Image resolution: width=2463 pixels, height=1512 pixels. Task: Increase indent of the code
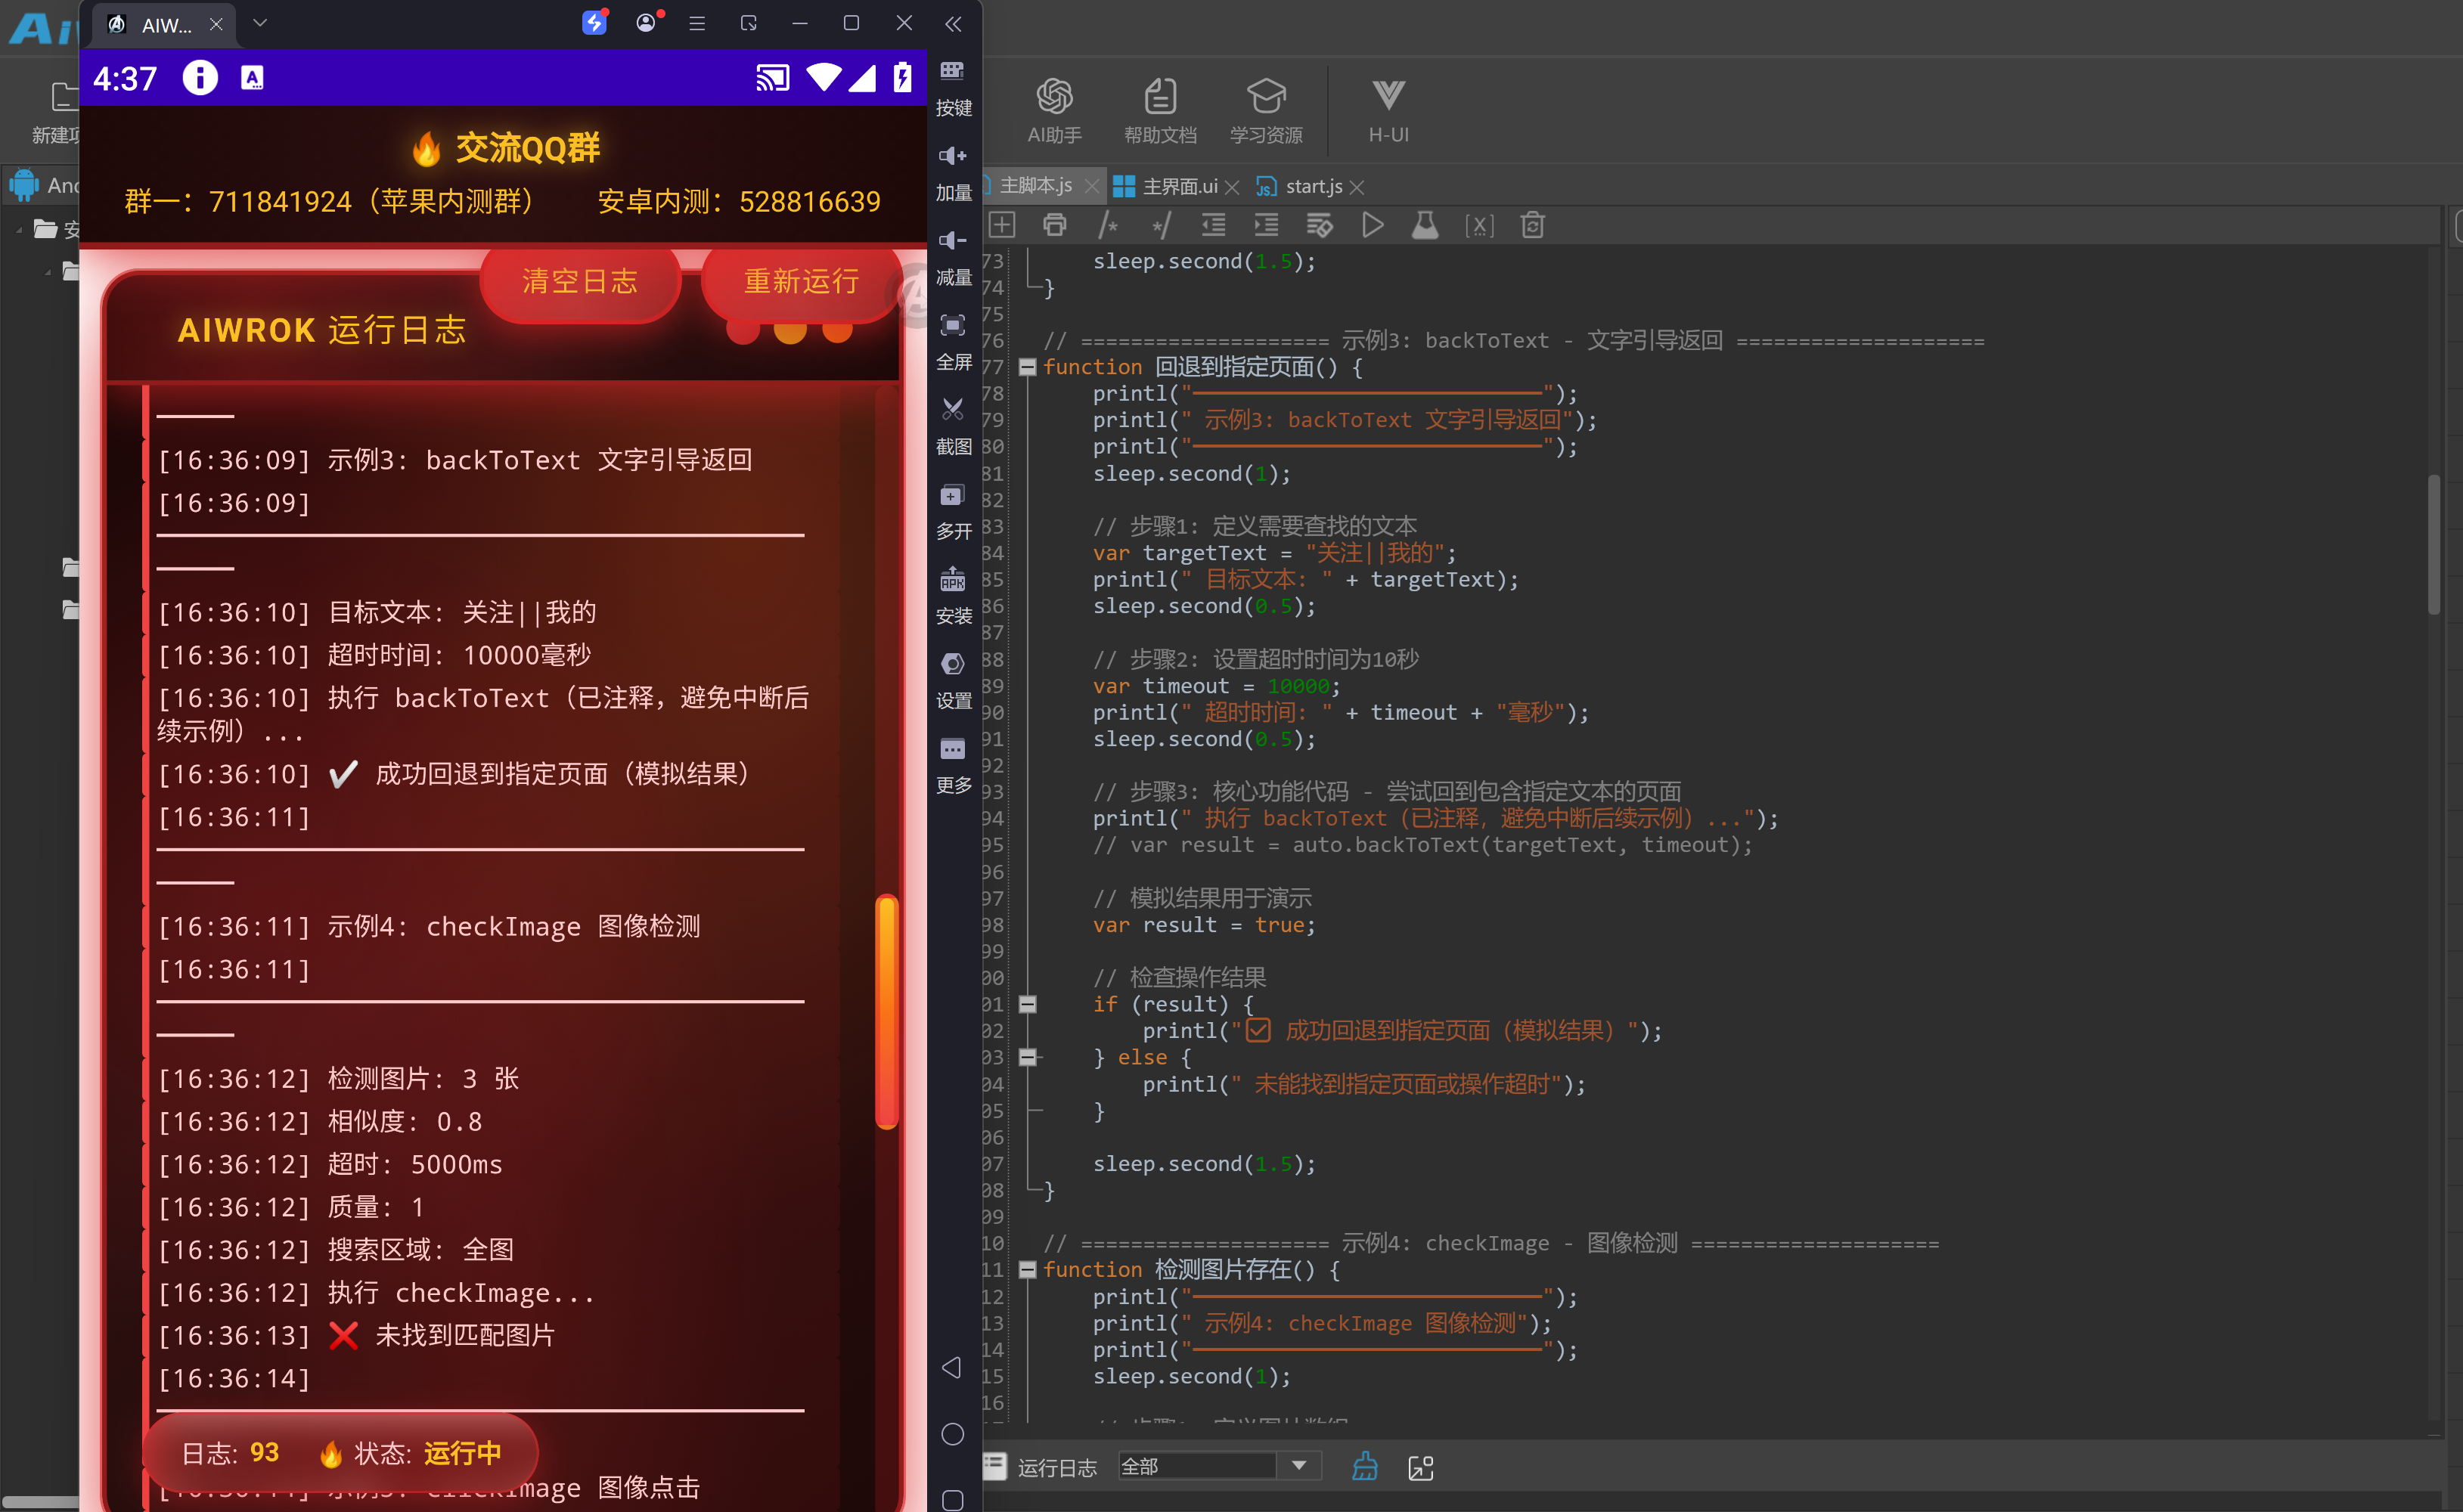click(1266, 225)
